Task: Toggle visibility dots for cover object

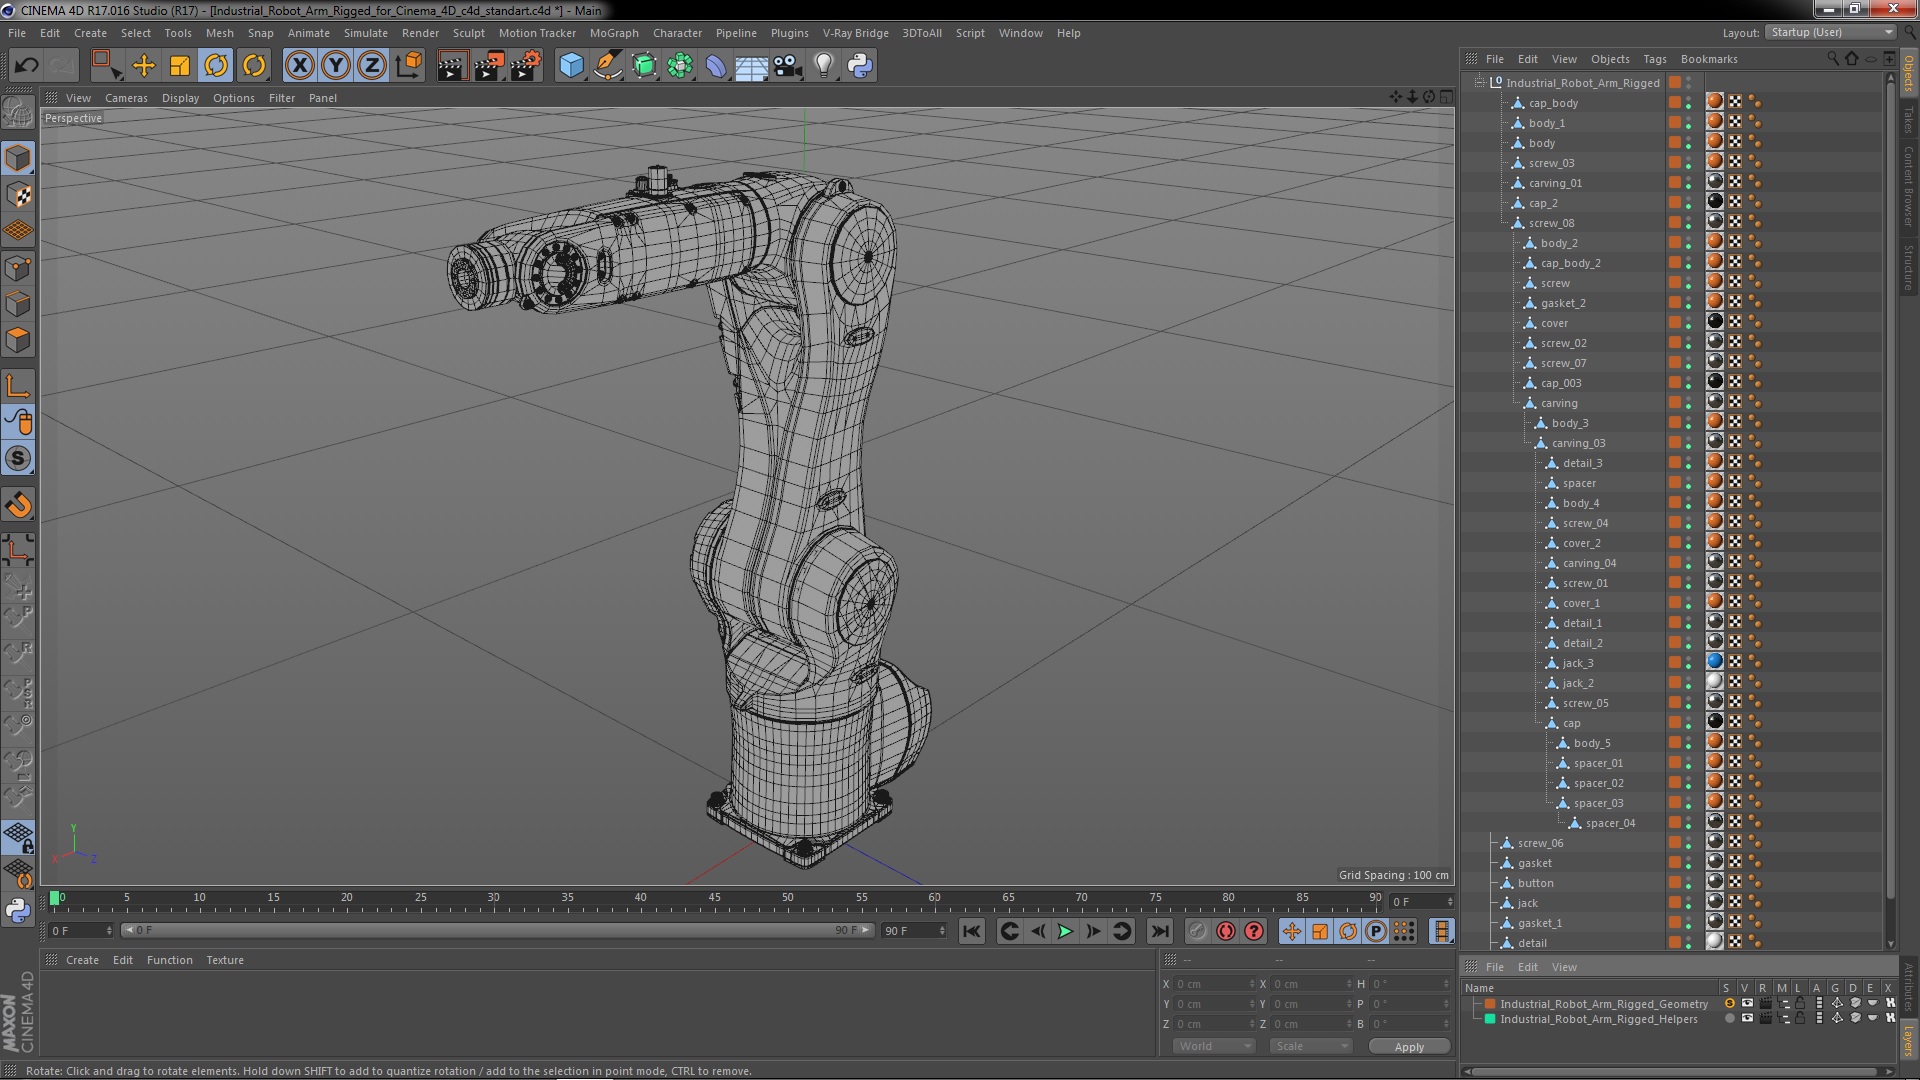Action: [1689, 322]
